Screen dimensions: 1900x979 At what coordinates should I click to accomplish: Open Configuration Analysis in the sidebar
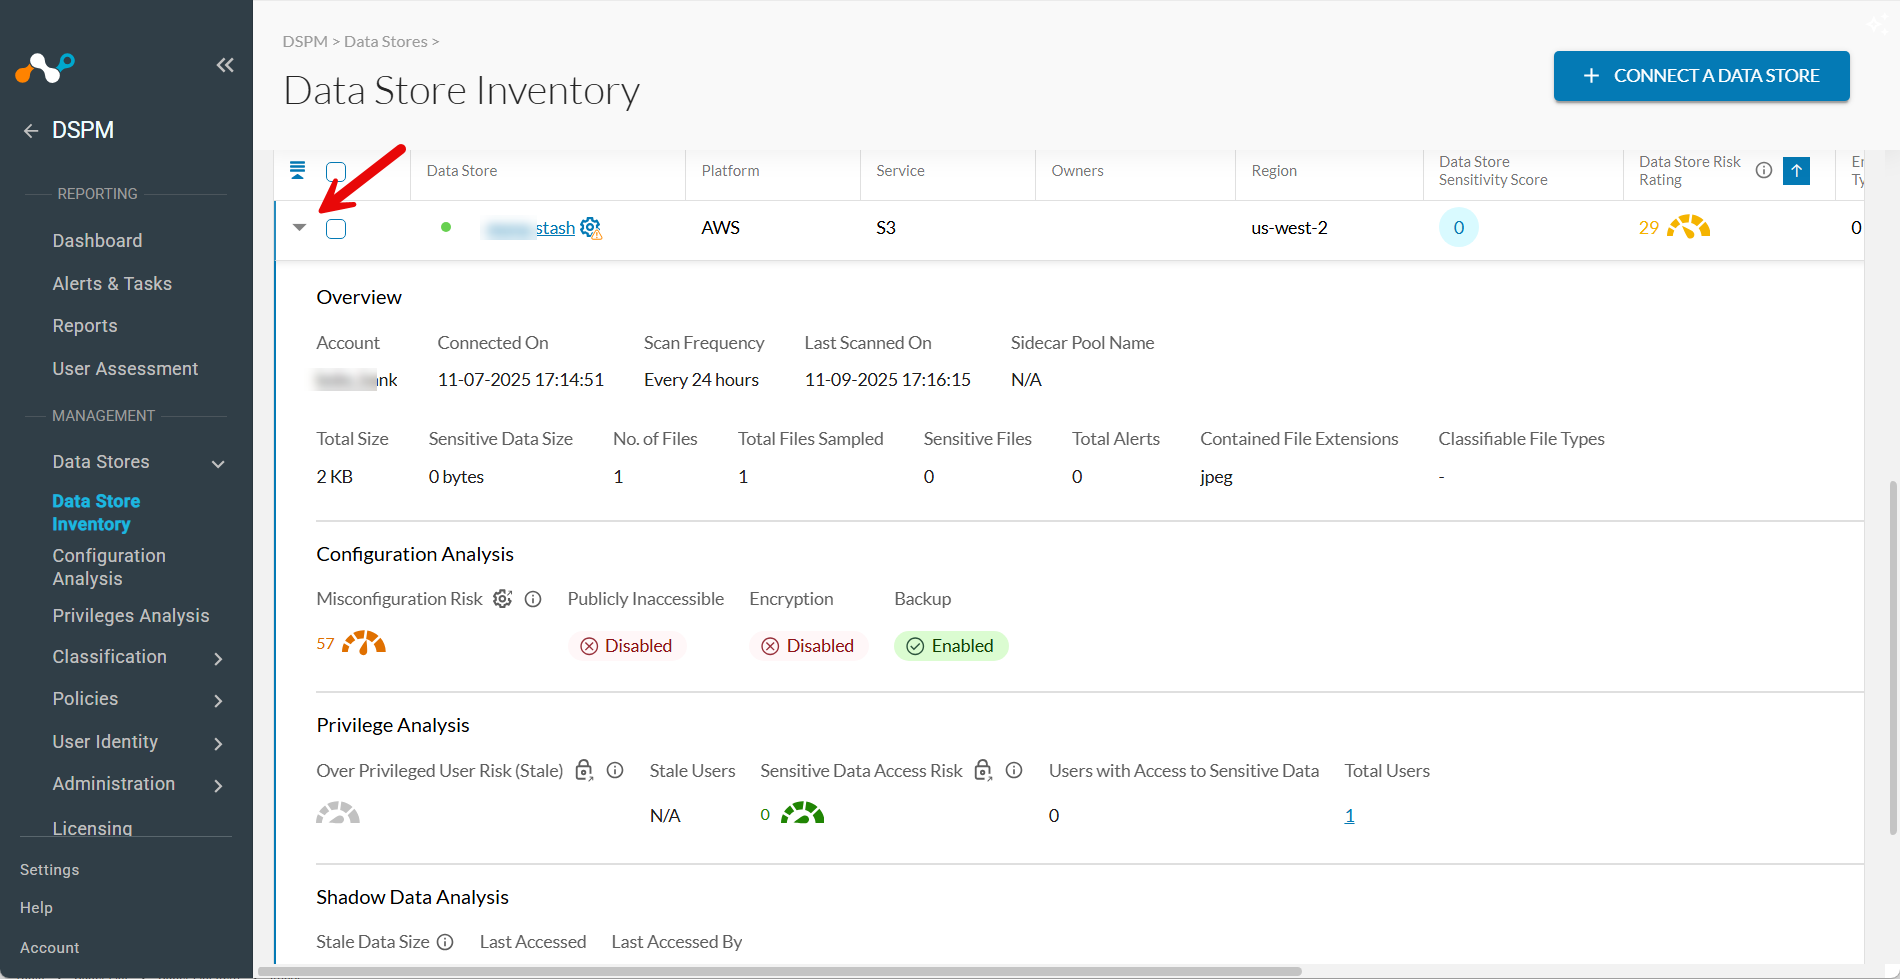109,567
